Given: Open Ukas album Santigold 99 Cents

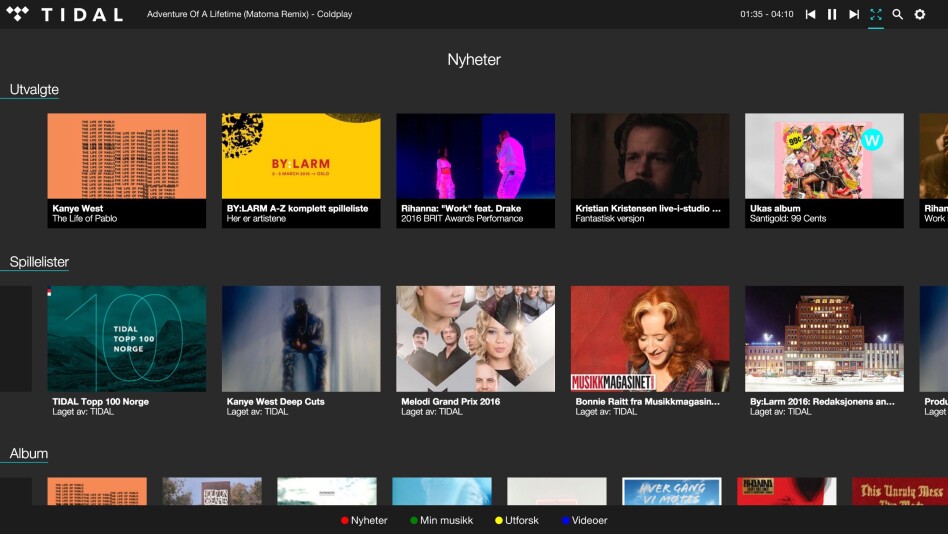Looking at the screenshot, I should (x=824, y=170).
